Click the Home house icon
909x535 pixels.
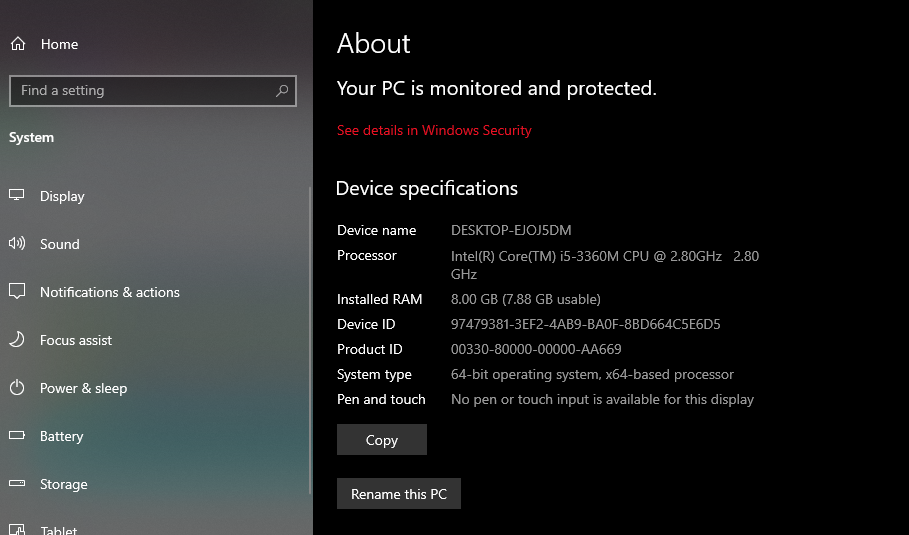click(x=18, y=43)
